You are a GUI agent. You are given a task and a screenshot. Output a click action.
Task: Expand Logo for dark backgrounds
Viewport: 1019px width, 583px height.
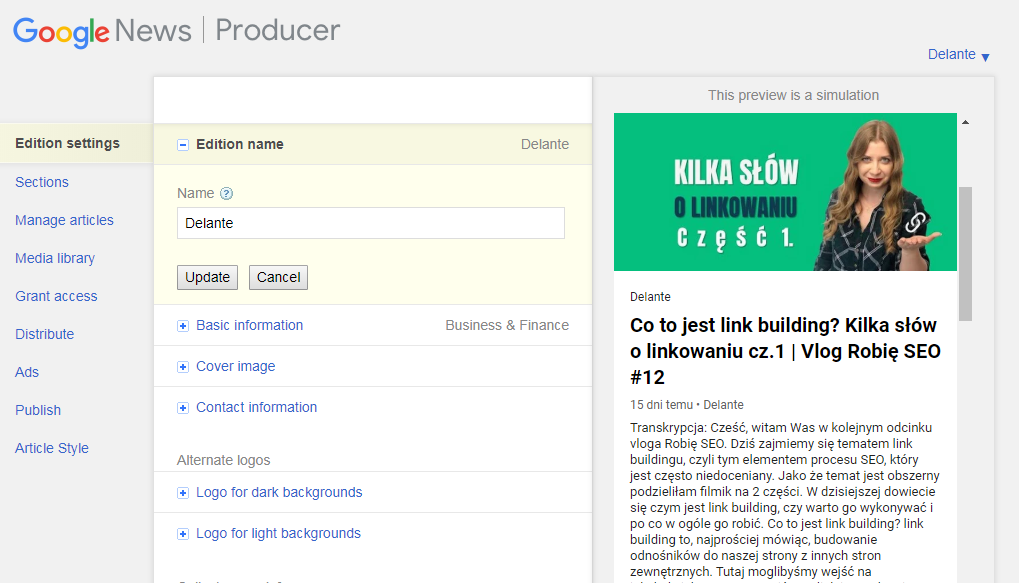tap(183, 493)
